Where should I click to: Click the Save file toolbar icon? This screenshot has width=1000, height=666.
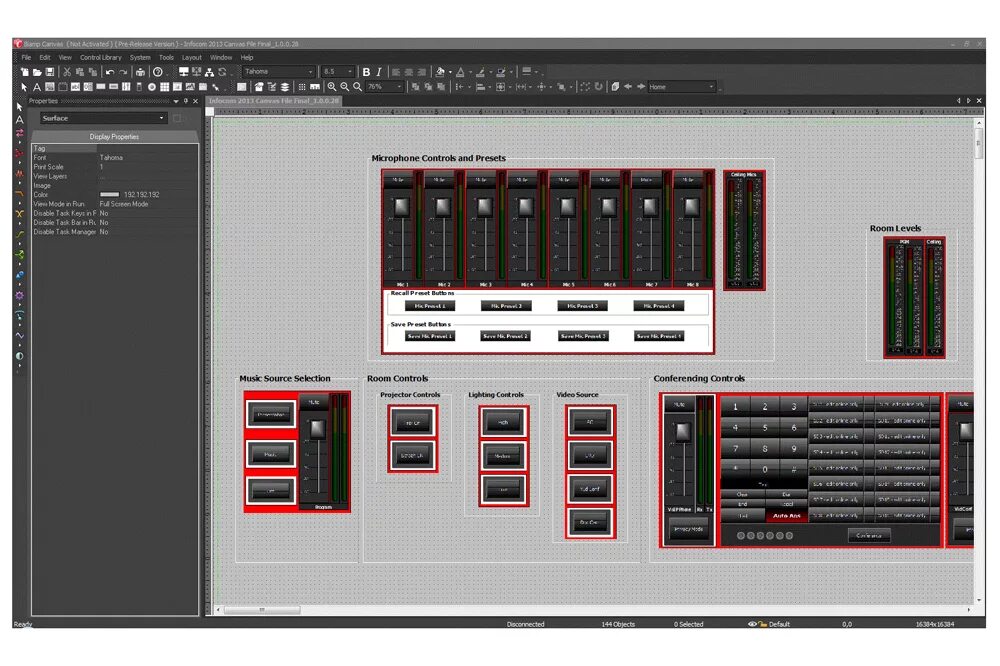(x=50, y=72)
